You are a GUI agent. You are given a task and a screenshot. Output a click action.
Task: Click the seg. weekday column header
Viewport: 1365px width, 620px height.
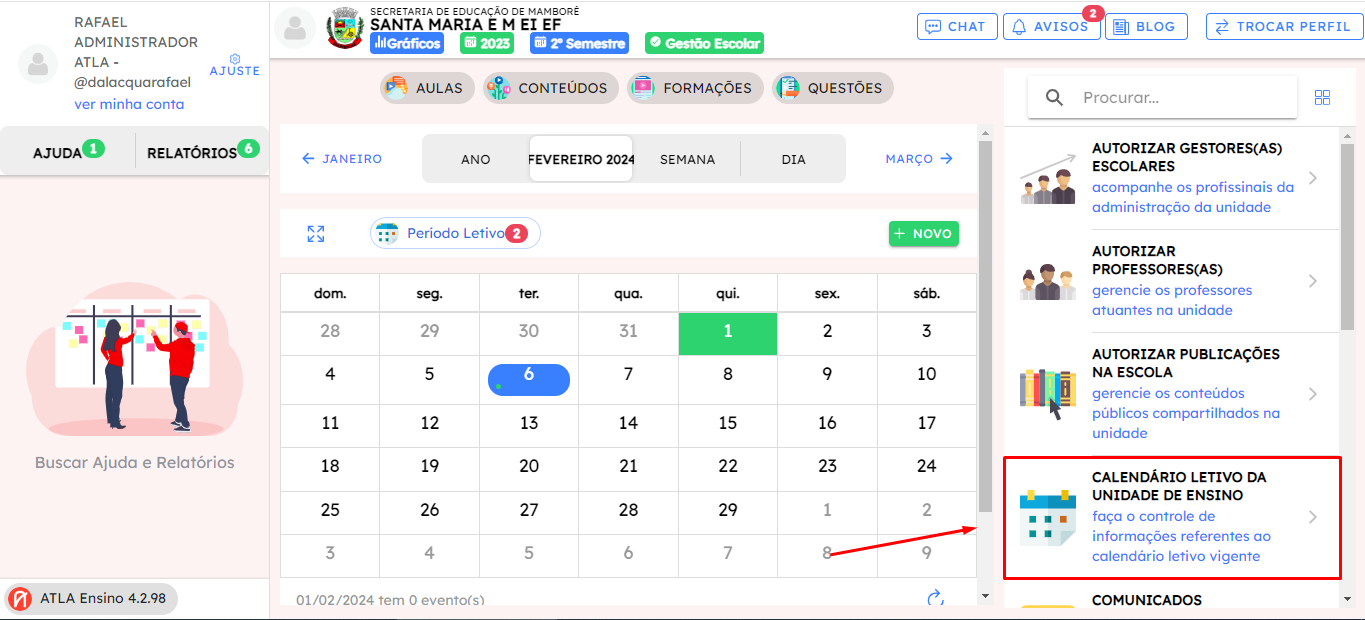click(429, 293)
